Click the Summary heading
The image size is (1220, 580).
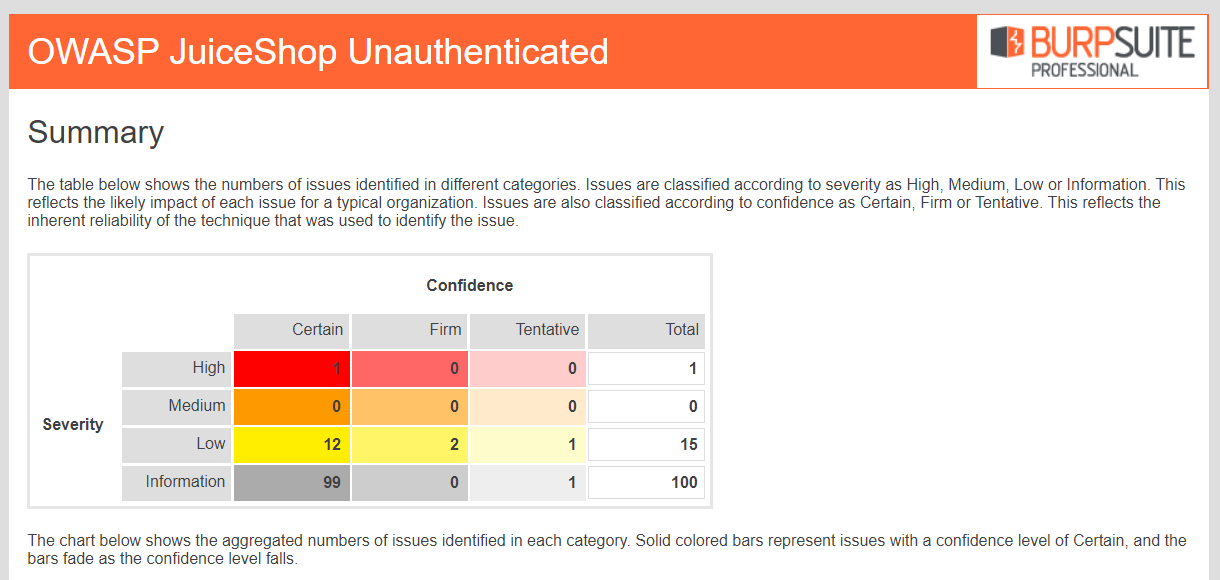[96, 132]
